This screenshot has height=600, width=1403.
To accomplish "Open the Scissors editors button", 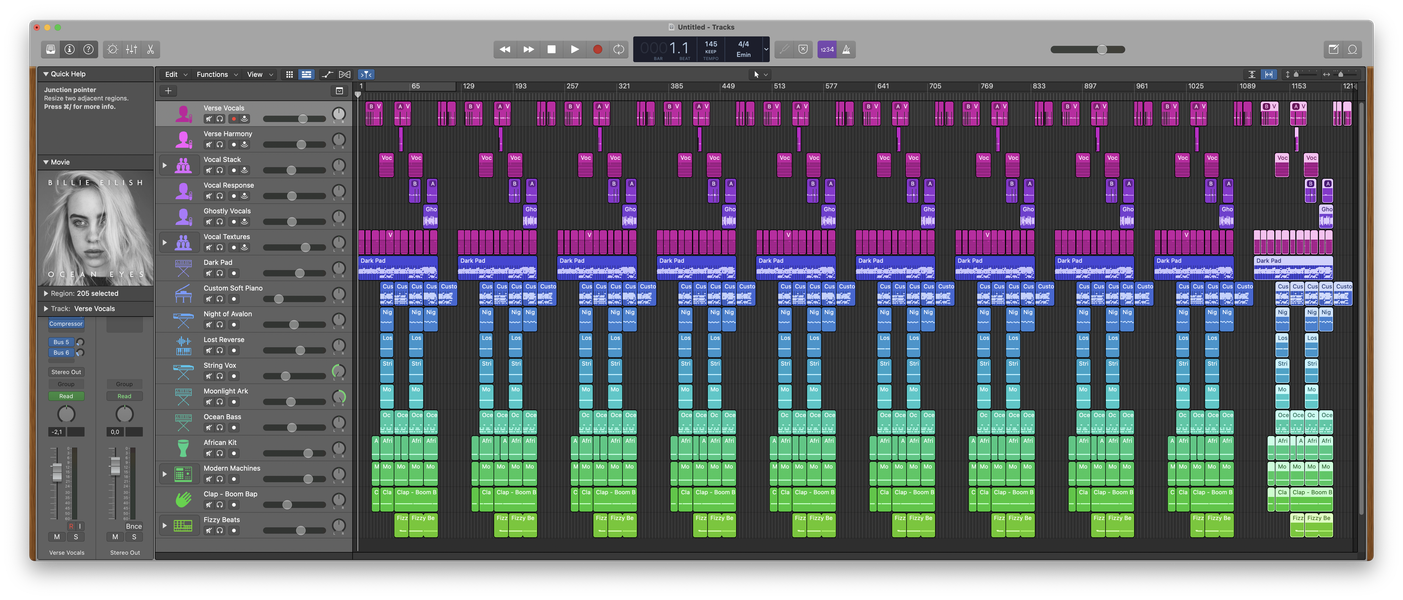I will pos(150,49).
